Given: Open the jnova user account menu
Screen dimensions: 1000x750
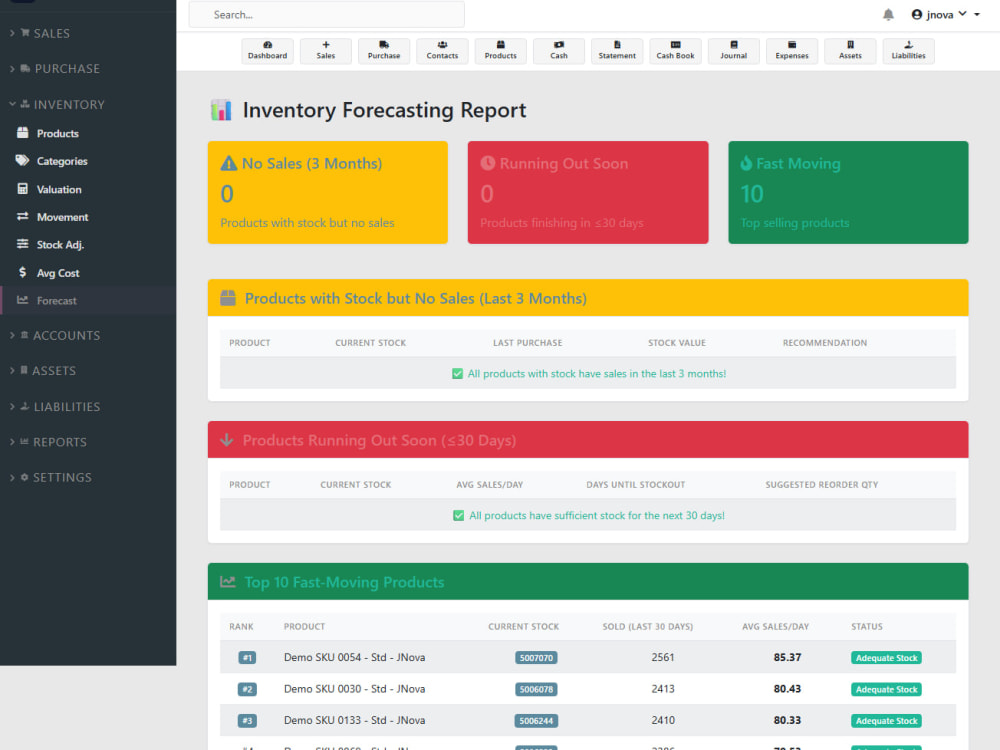Looking at the screenshot, I should pyautogui.click(x=945, y=14).
